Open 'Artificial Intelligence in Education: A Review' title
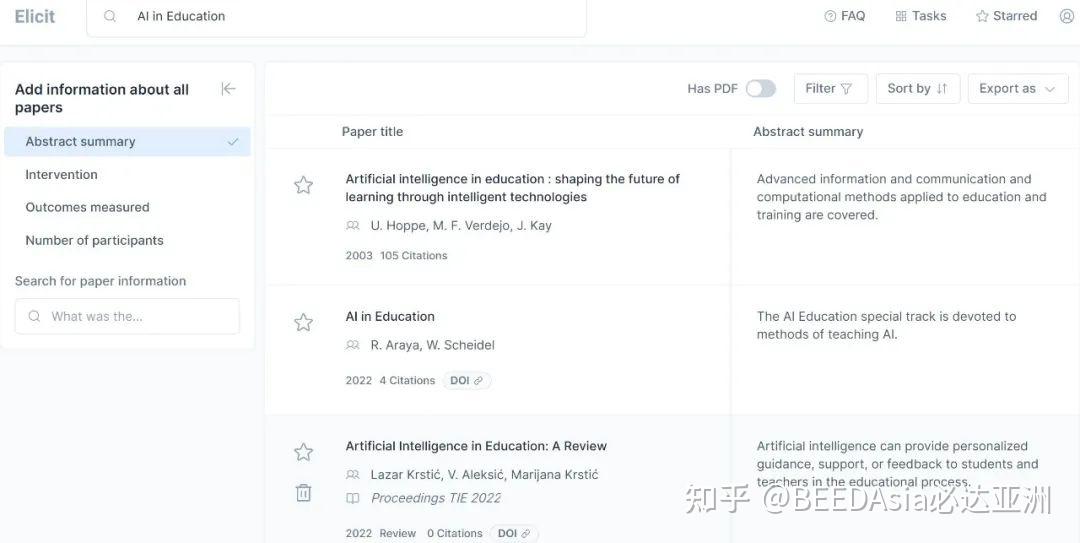1080x543 pixels. coord(476,446)
